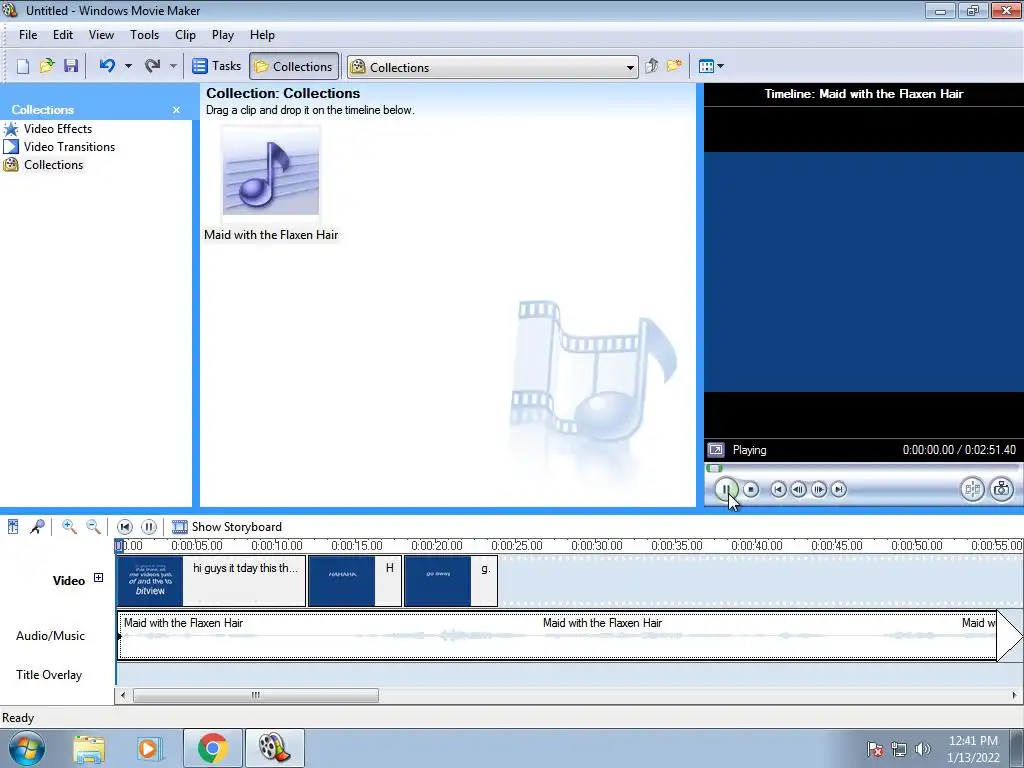1024x768 pixels.
Task: Stop playback in the preview monitor
Action: click(751, 489)
